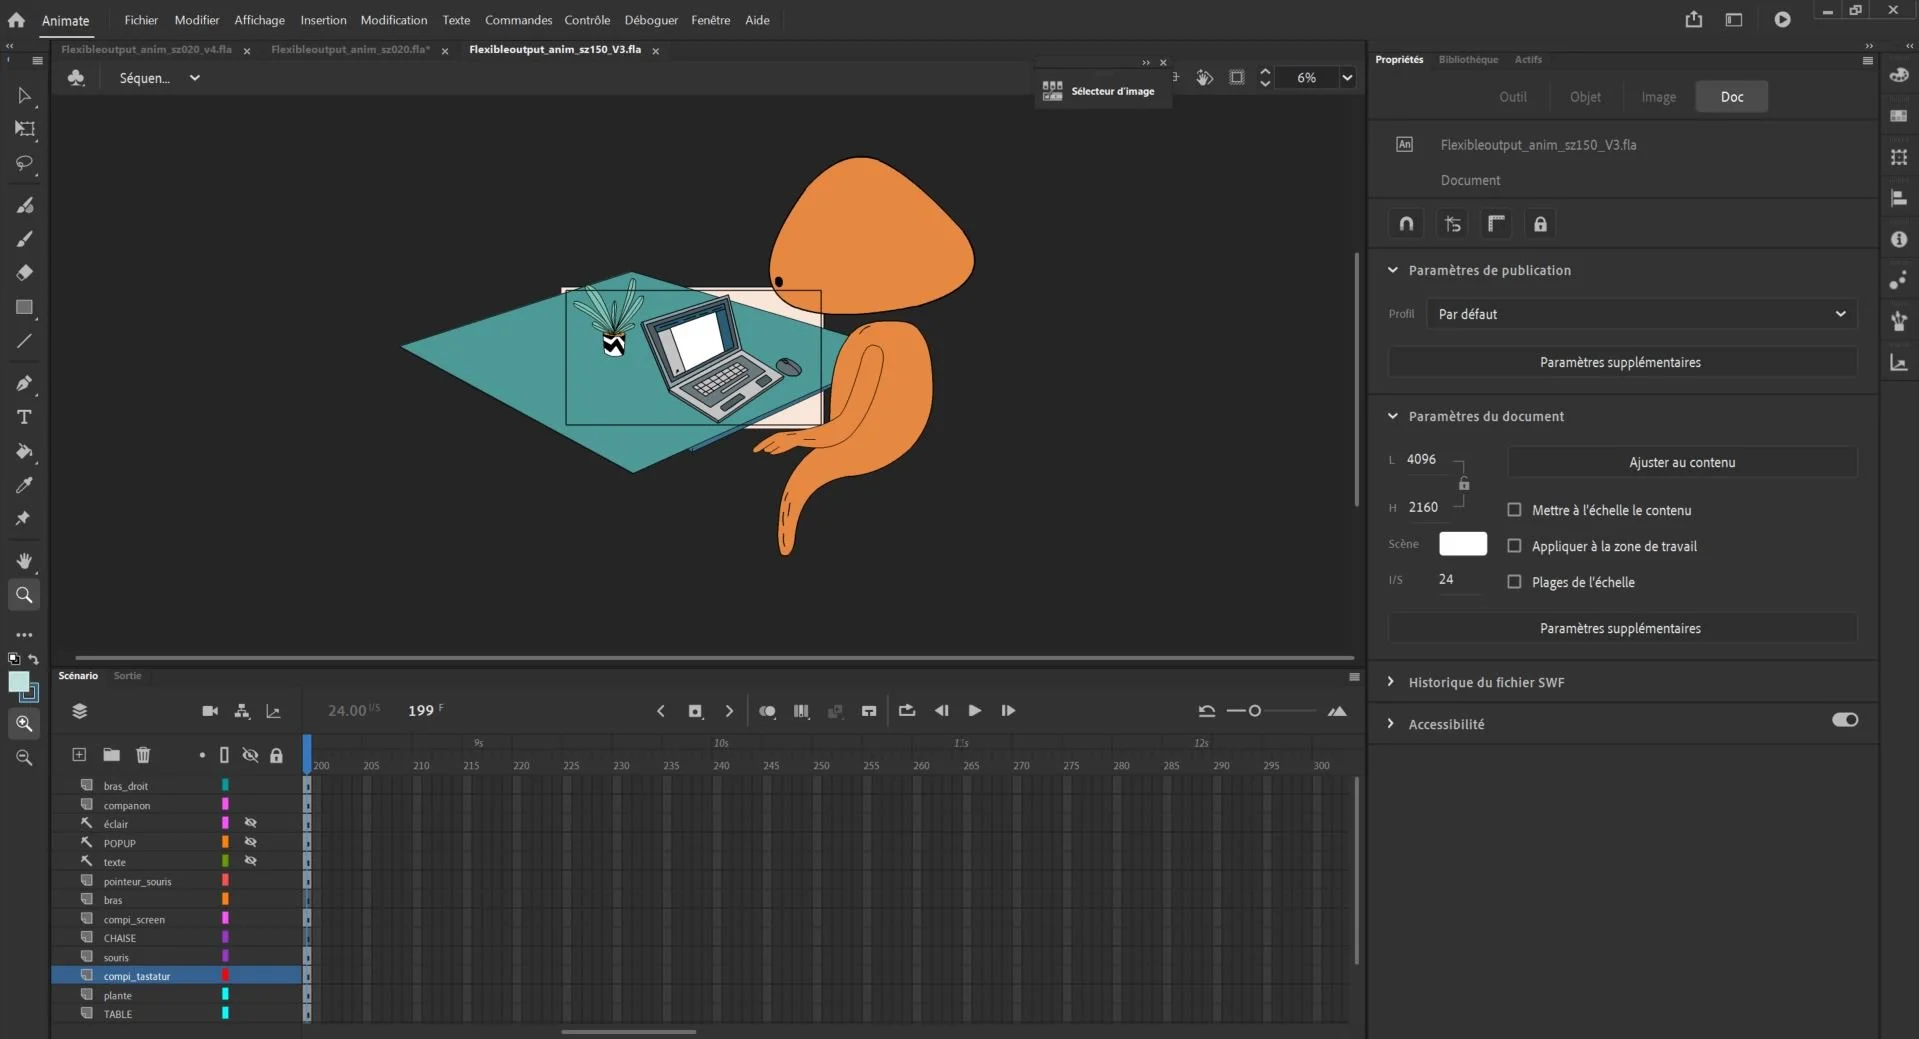The width and height of the screenshot is (1919, 1039).
Task: Collapse the Paramètres de publication section
Action: 1391,270
